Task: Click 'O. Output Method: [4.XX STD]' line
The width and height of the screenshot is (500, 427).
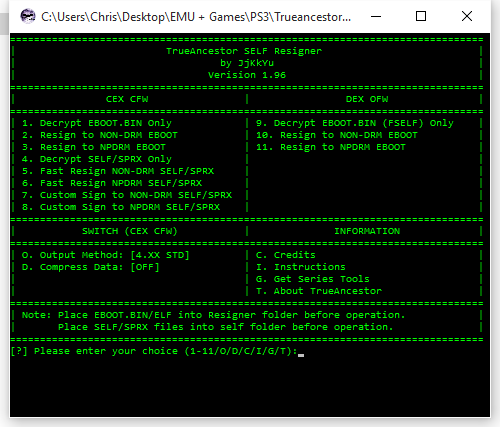Action: point(106,255)
